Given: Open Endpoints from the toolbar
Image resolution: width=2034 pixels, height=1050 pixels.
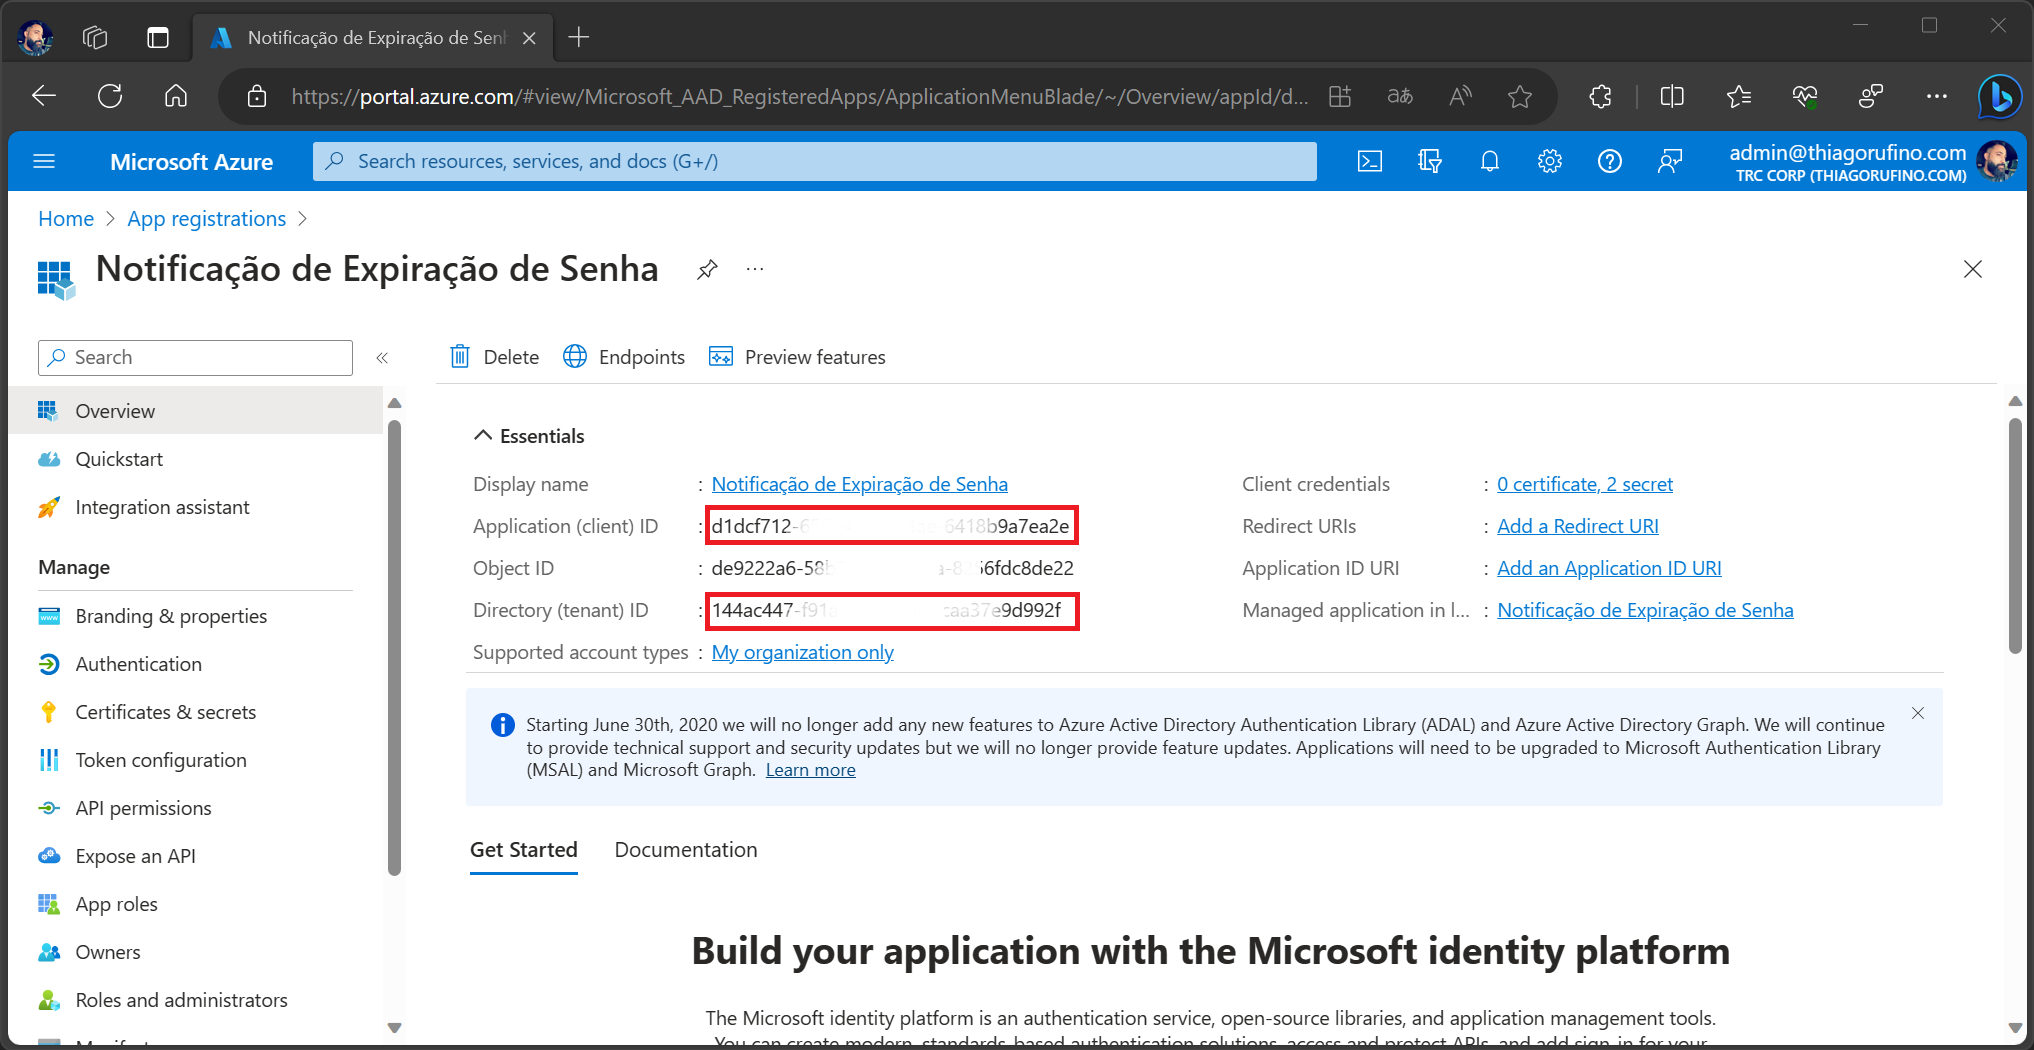Looking at the screenshot, I should (x=624, y=357).
